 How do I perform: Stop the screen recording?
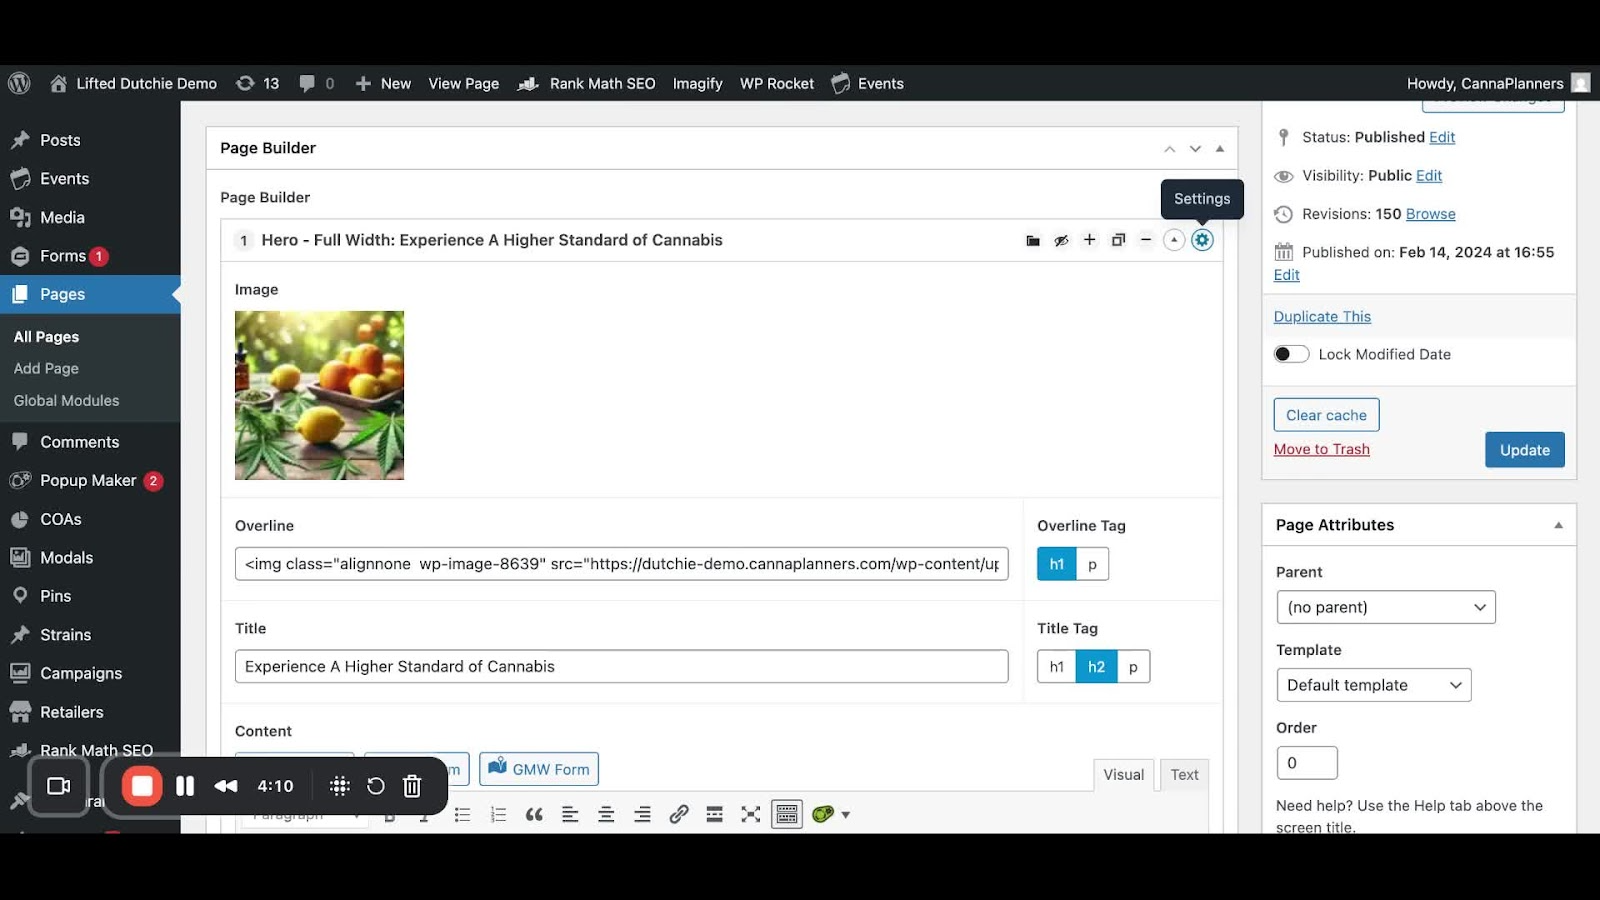142,786
